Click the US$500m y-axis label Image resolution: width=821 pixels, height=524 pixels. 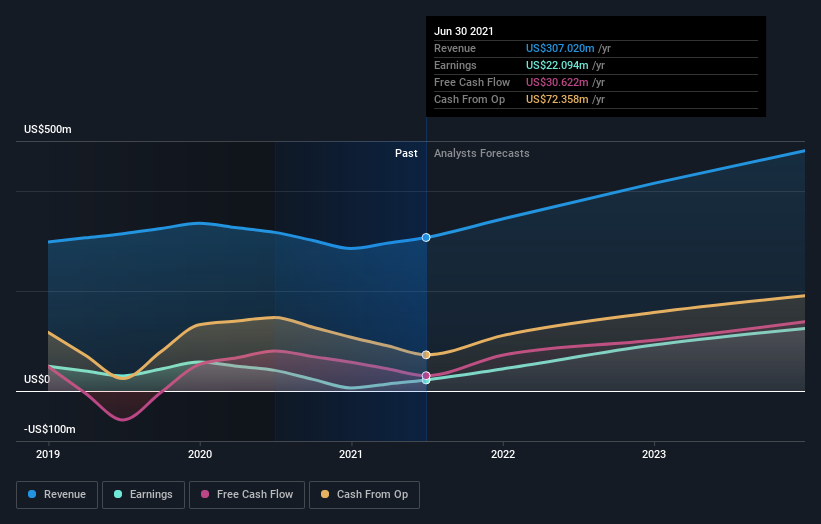(x=48, y=129)
